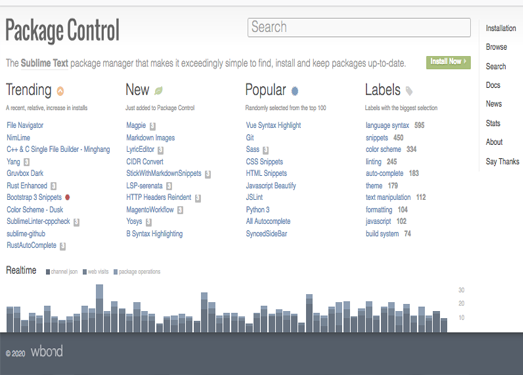Open the JSLint package
The width and height of the screenshot is (523, 375).
click(254, 197)
